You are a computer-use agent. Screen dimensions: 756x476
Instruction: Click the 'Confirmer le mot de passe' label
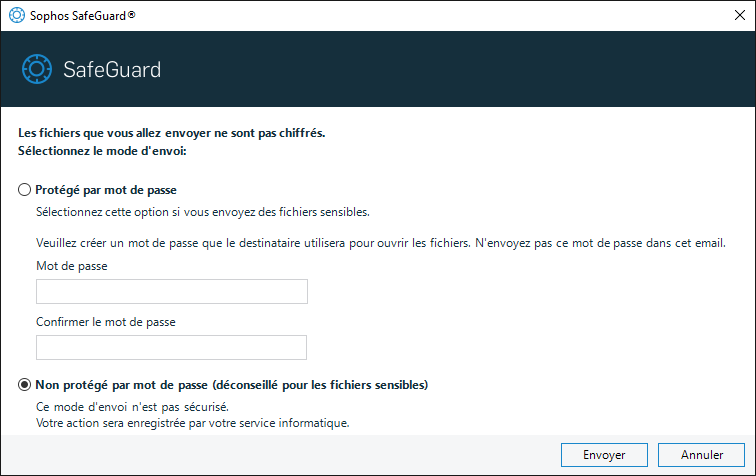click(x=106, y=322)
